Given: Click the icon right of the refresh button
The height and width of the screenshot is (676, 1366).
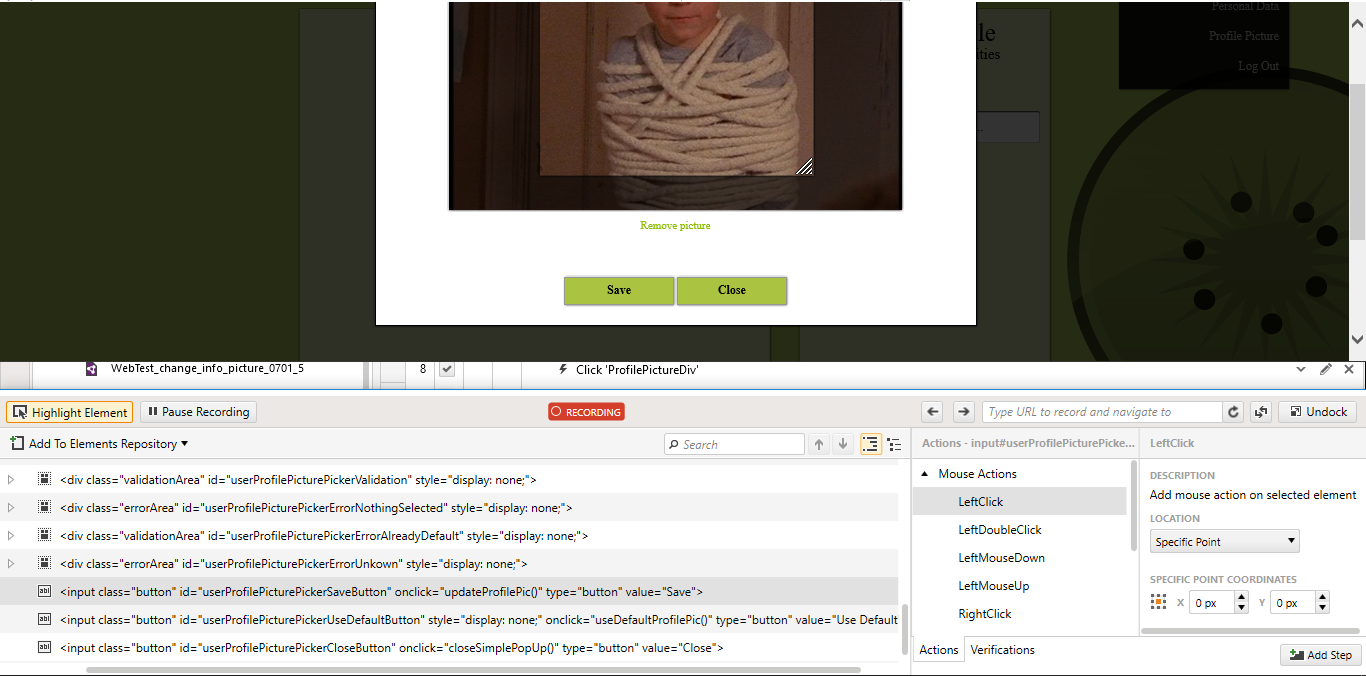Looking at the screenshot, I should (x=1260, y=412).
